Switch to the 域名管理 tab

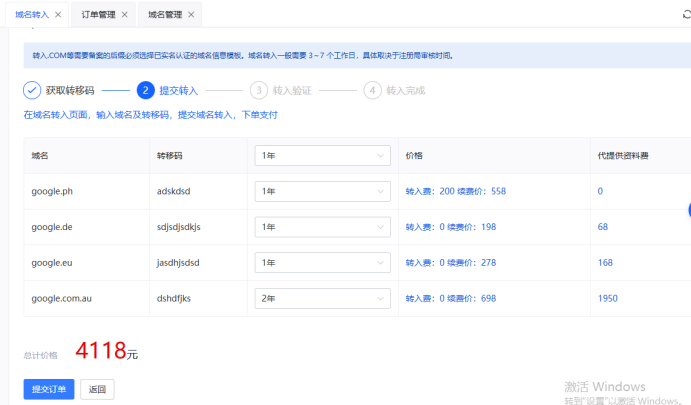(x=165, y=14)
